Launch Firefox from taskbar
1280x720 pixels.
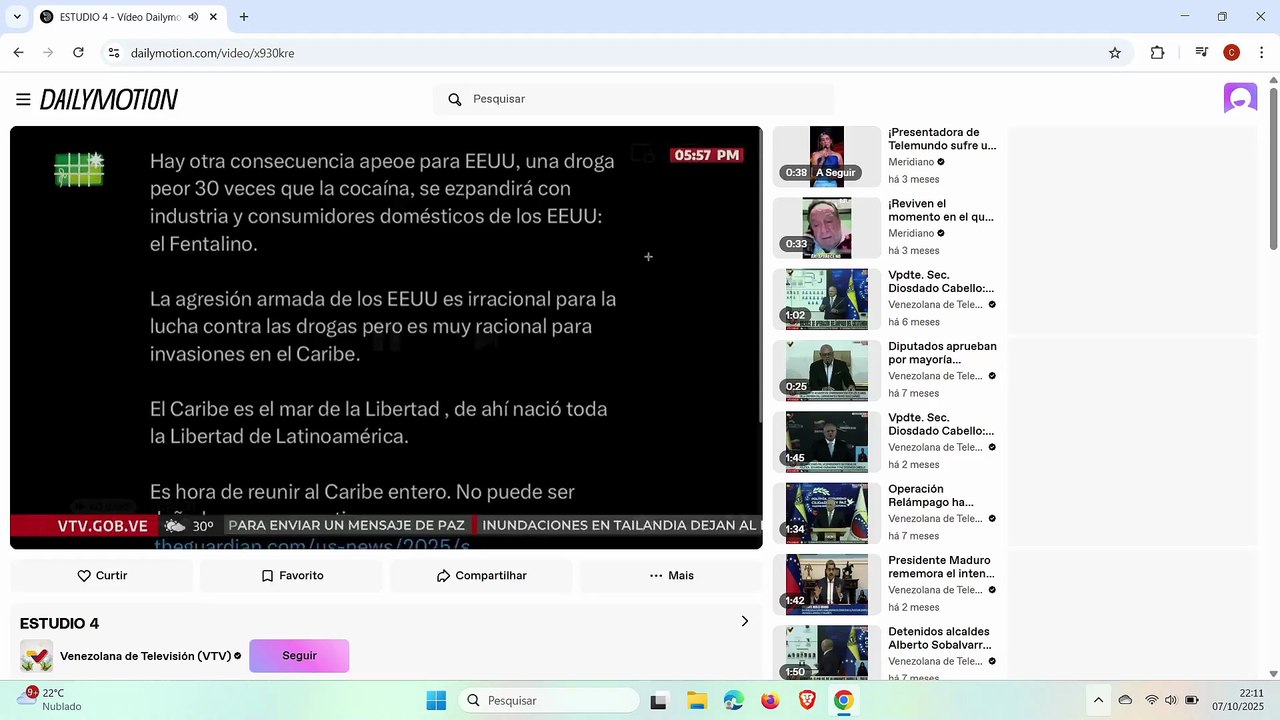coord(770,701)
